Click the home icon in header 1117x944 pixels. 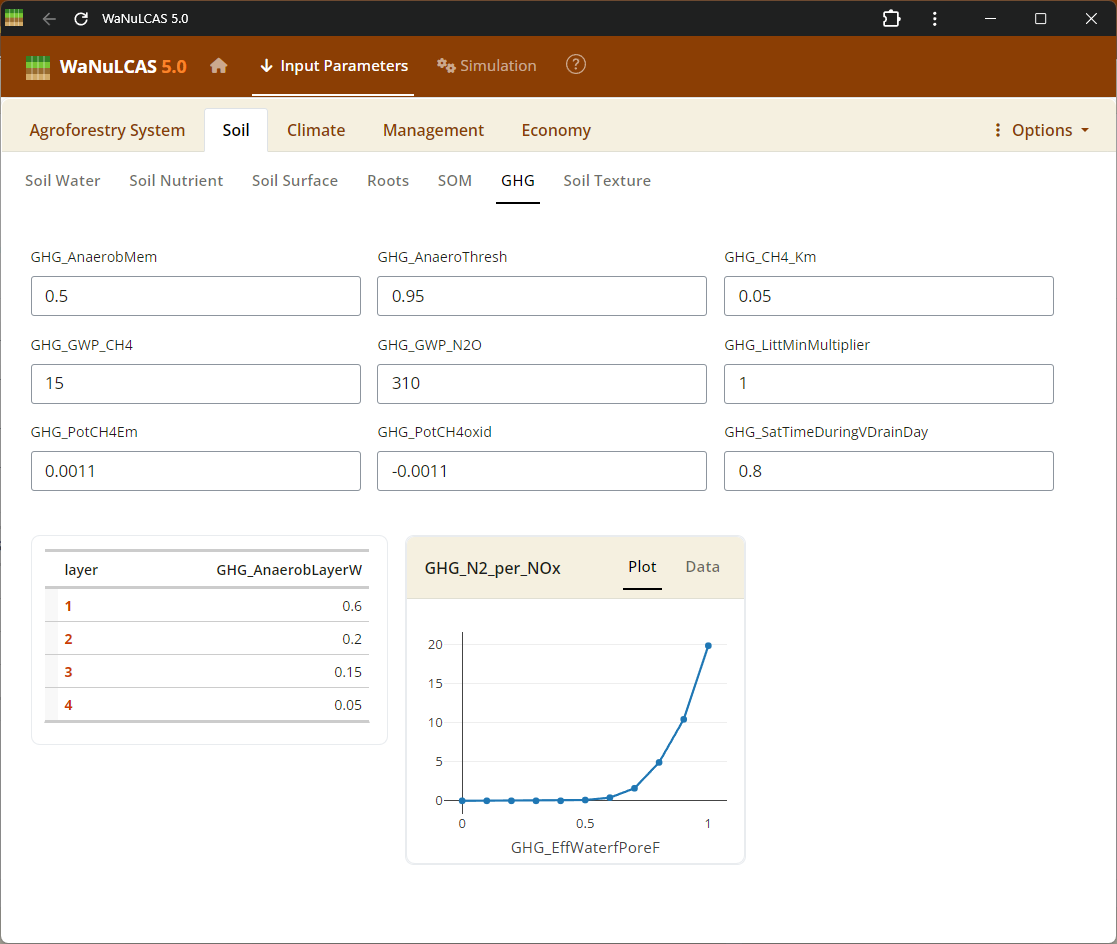pos(218,66)
